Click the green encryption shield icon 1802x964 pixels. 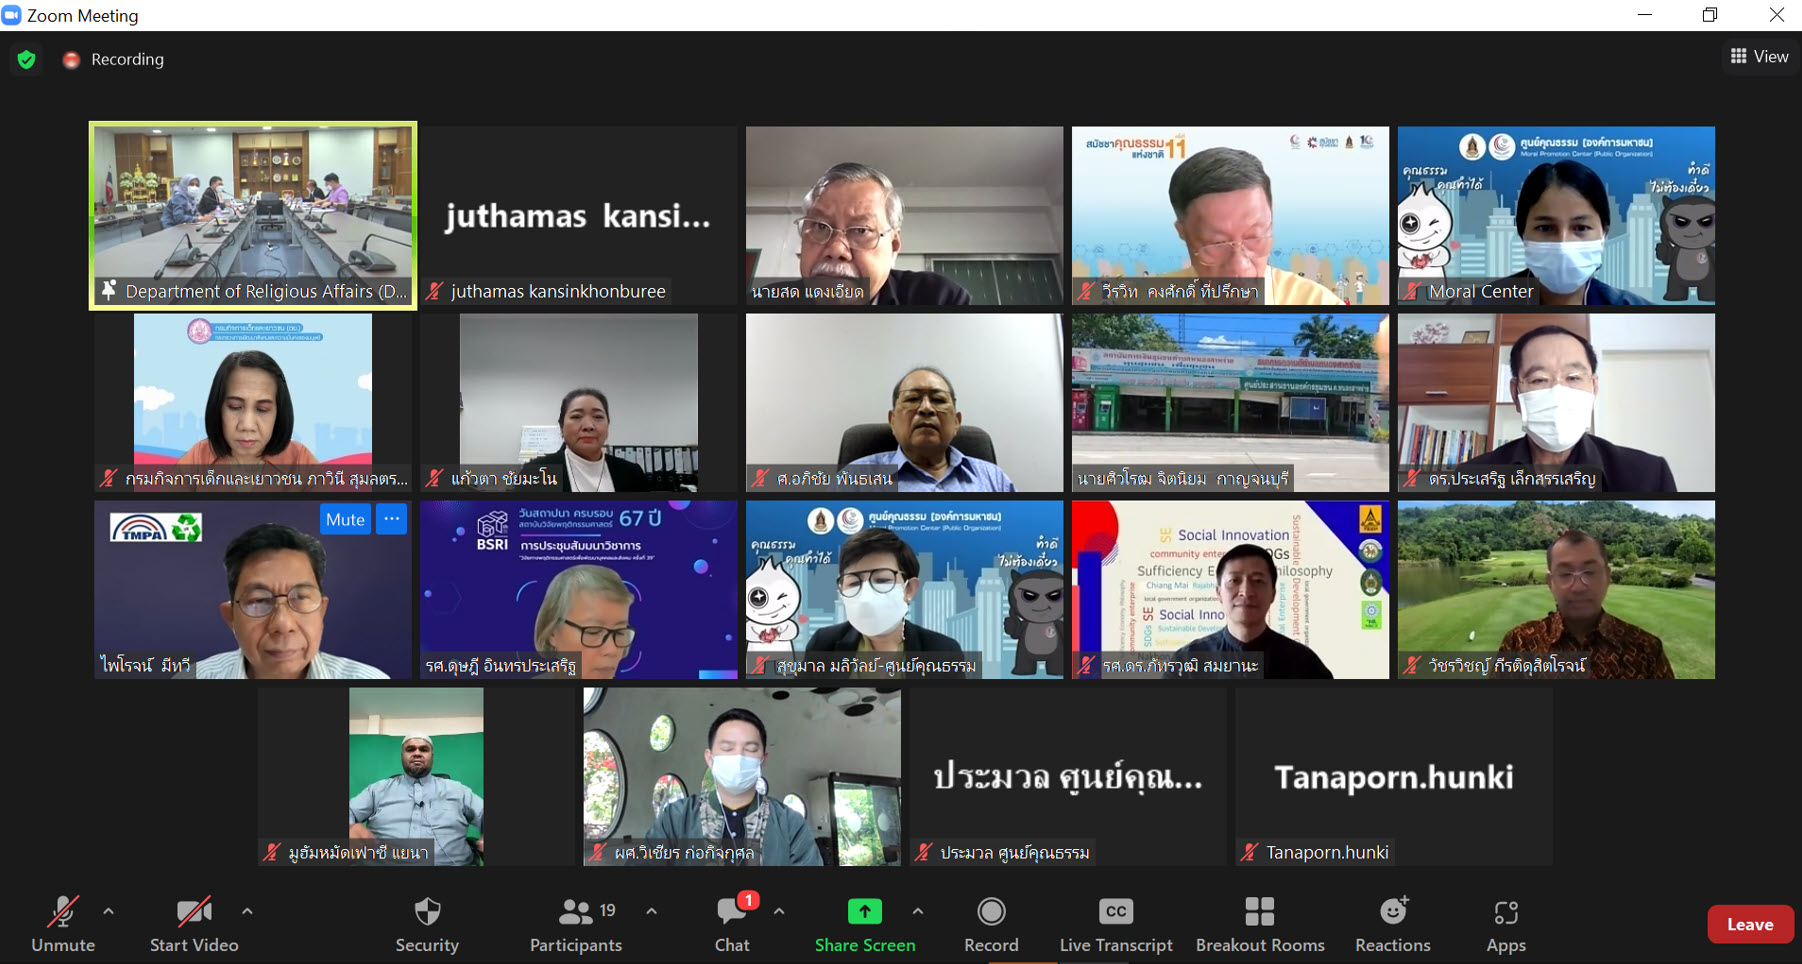pos(27,59)
